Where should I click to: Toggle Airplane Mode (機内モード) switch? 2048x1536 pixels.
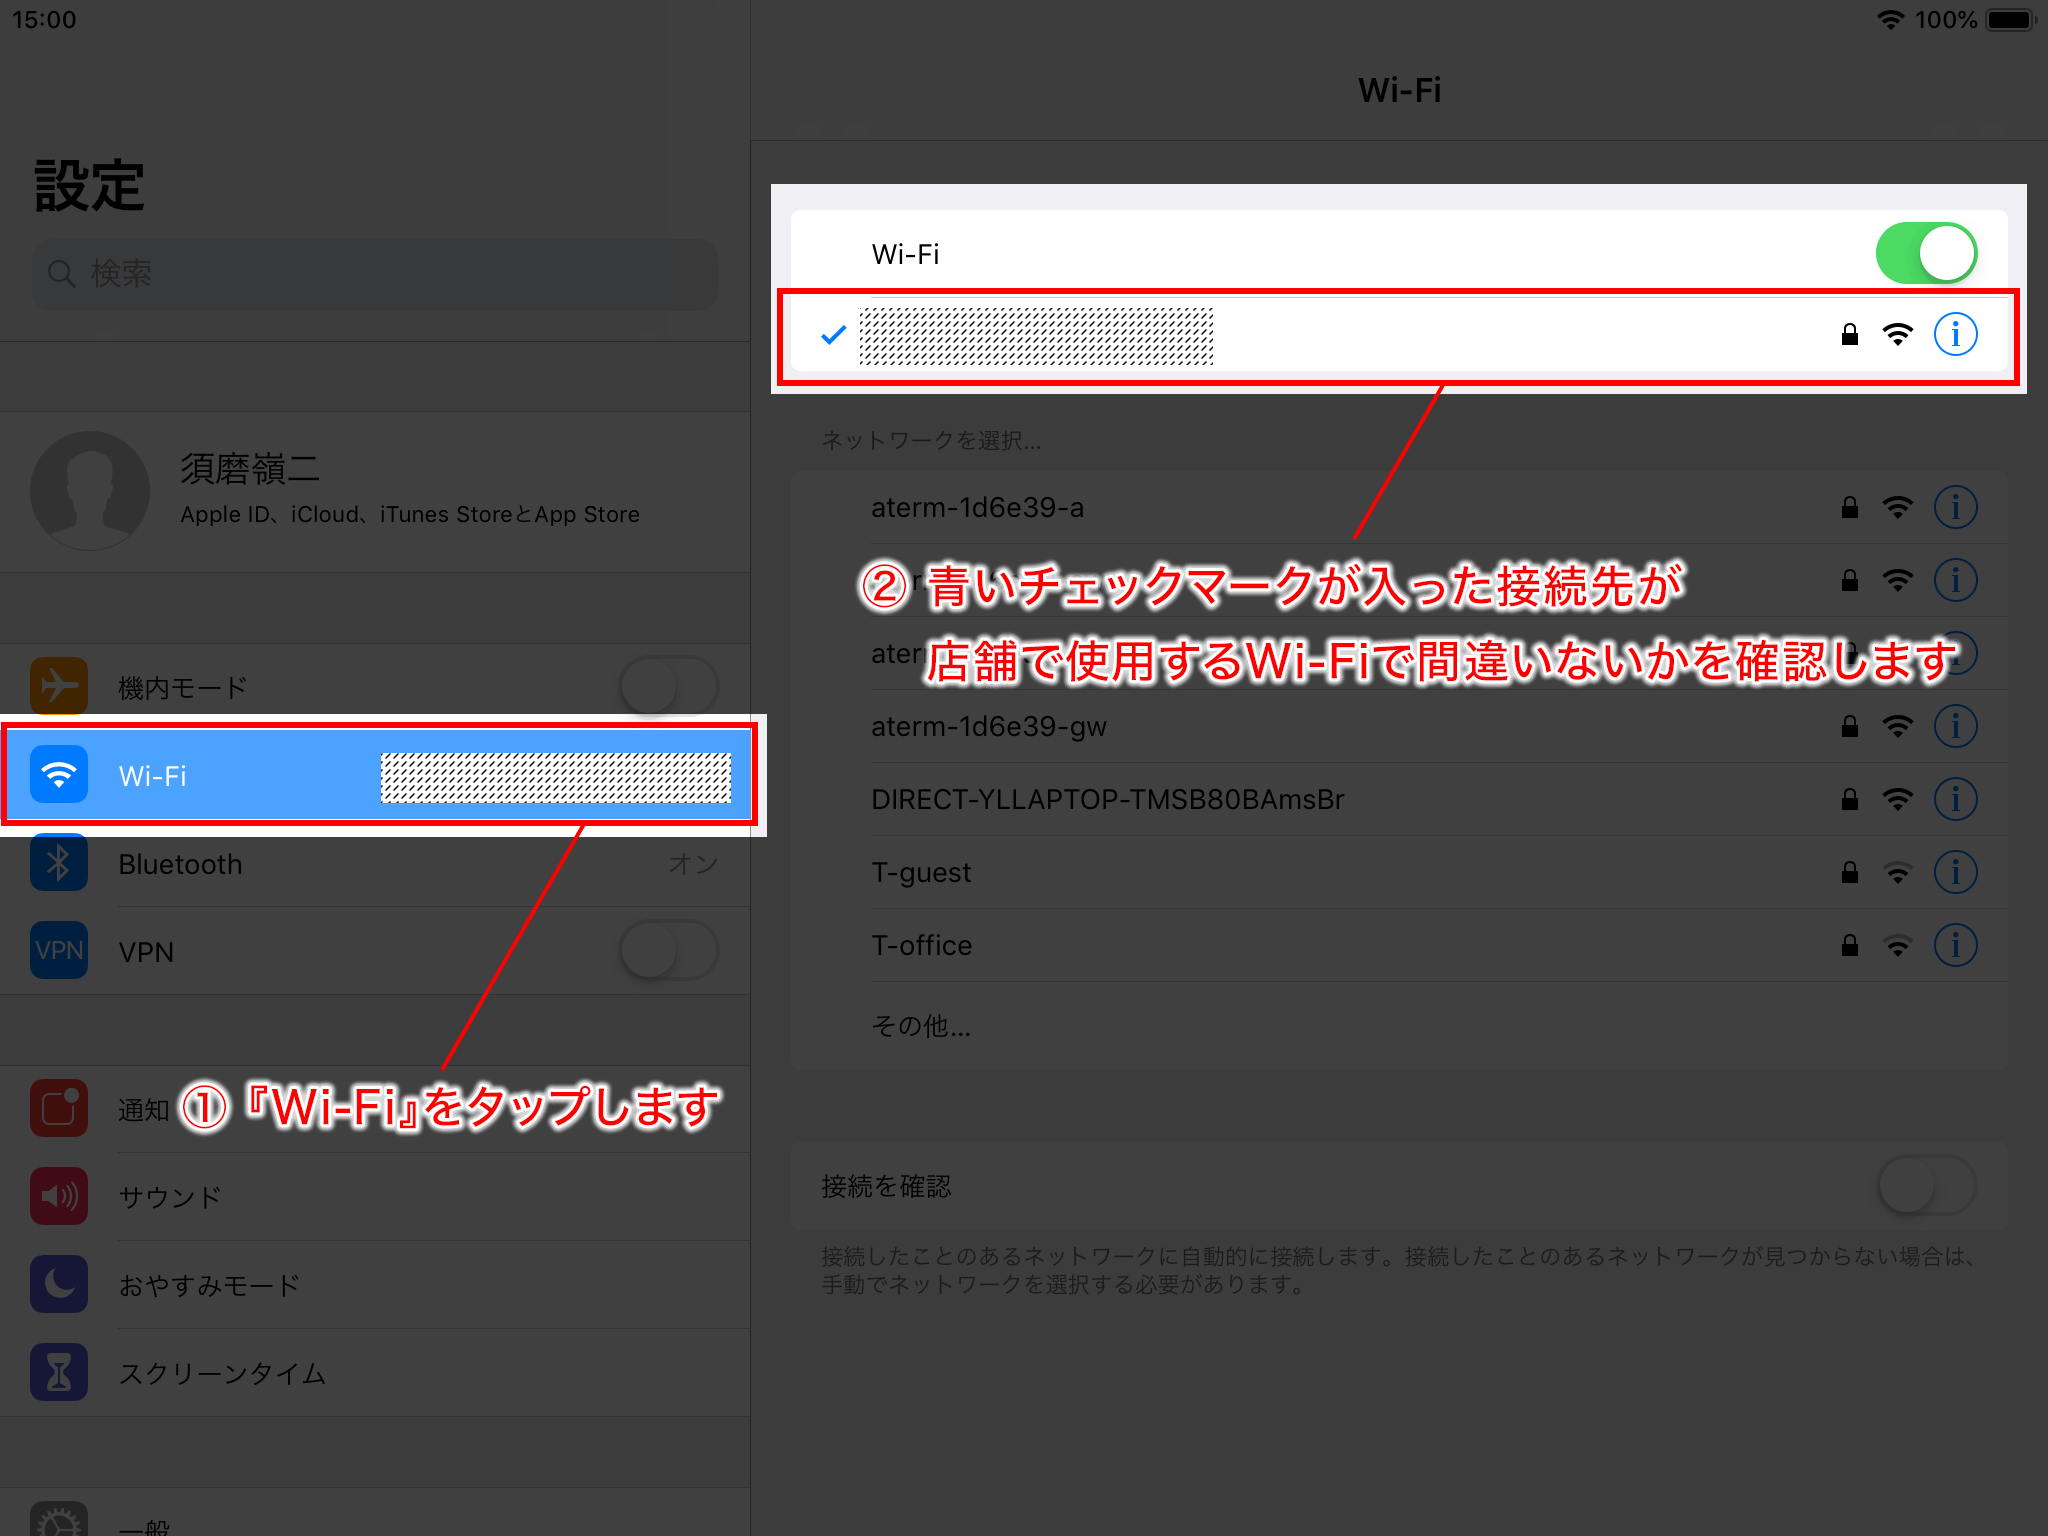click(x=669, y=686)
